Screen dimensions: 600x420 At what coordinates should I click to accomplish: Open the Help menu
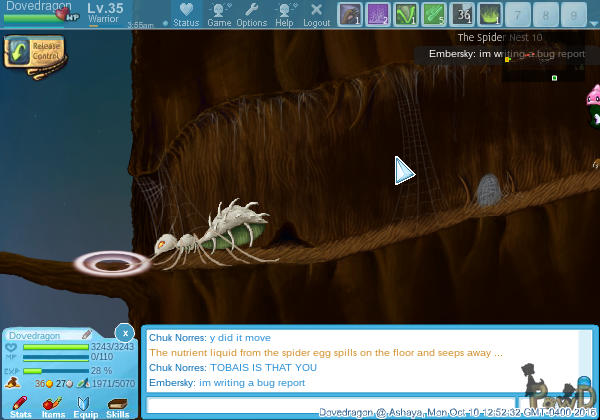[285, 13]
